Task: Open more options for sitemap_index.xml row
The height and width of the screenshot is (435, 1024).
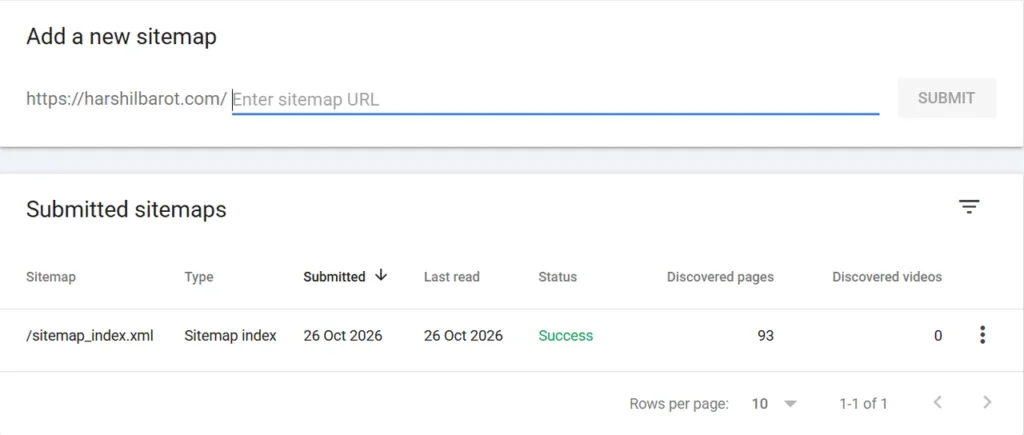Action: [982, 336]
